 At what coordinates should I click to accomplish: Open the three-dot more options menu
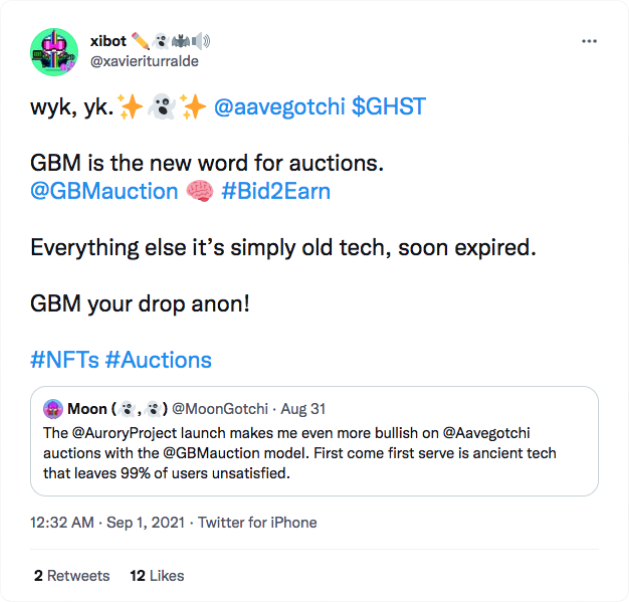click(589, 42)
